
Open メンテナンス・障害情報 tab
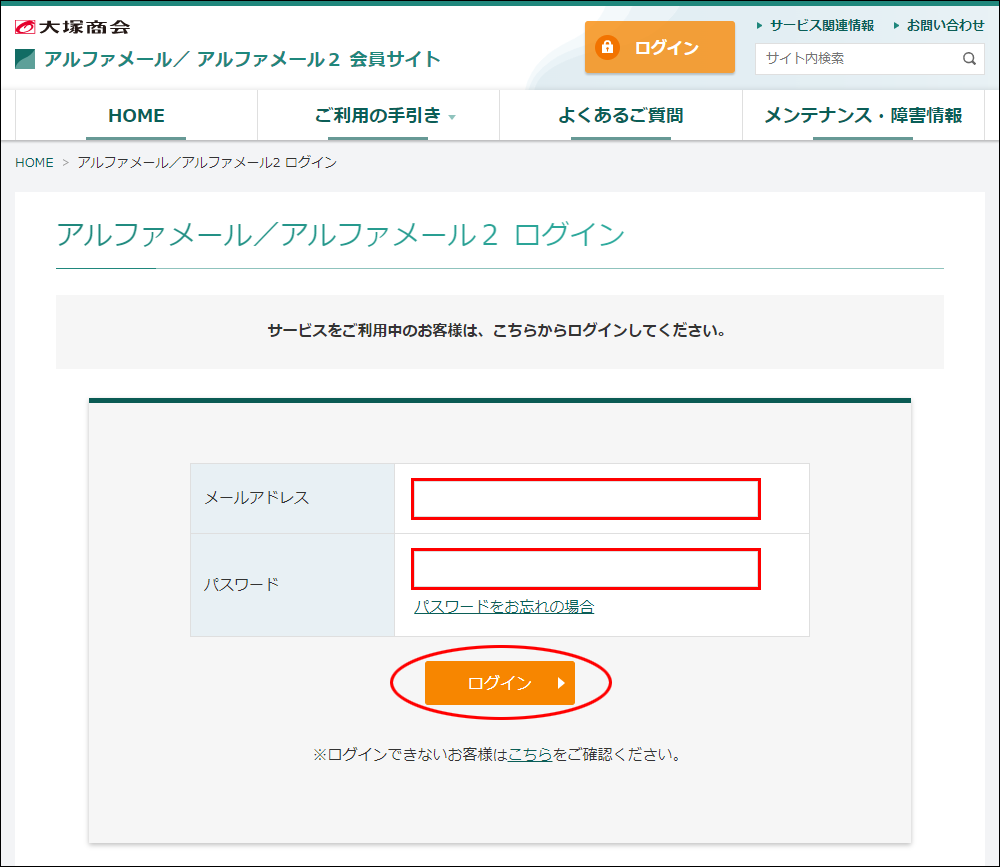coord(863,115)
